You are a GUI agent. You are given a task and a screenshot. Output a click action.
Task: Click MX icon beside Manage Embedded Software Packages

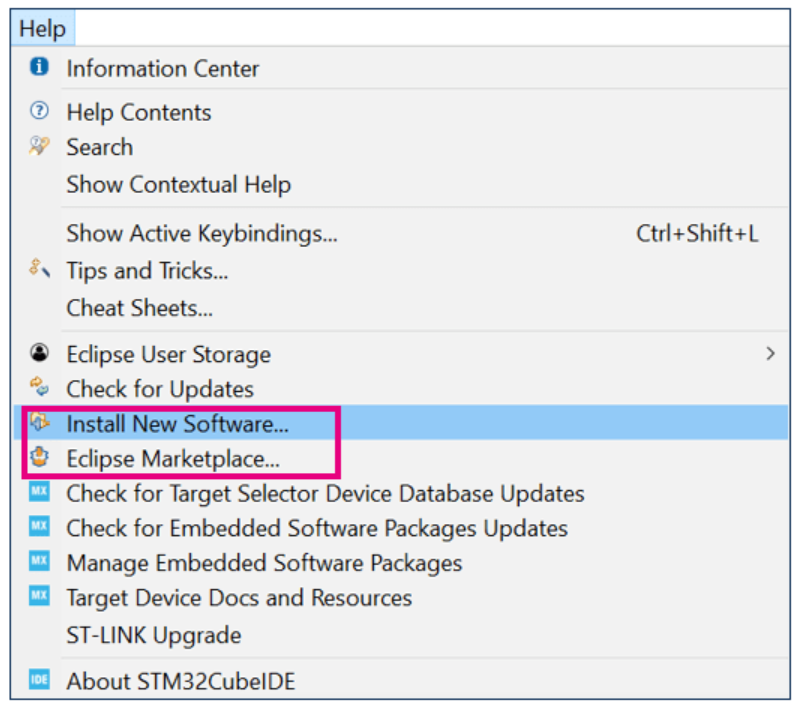[39, 561]
